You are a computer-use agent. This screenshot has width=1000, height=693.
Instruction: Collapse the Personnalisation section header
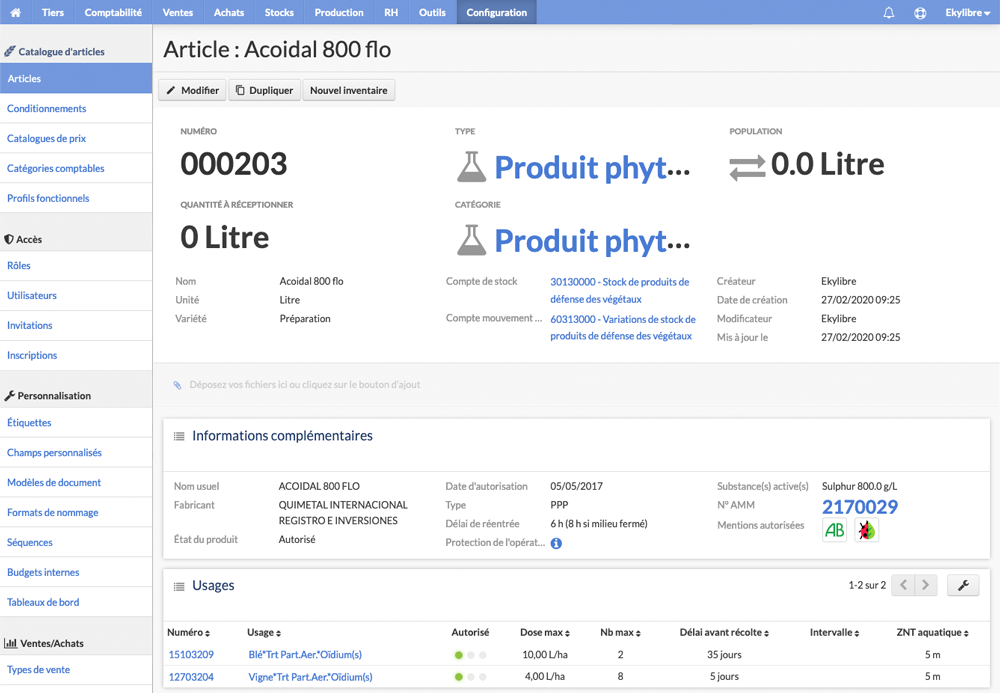click(76, 396)
